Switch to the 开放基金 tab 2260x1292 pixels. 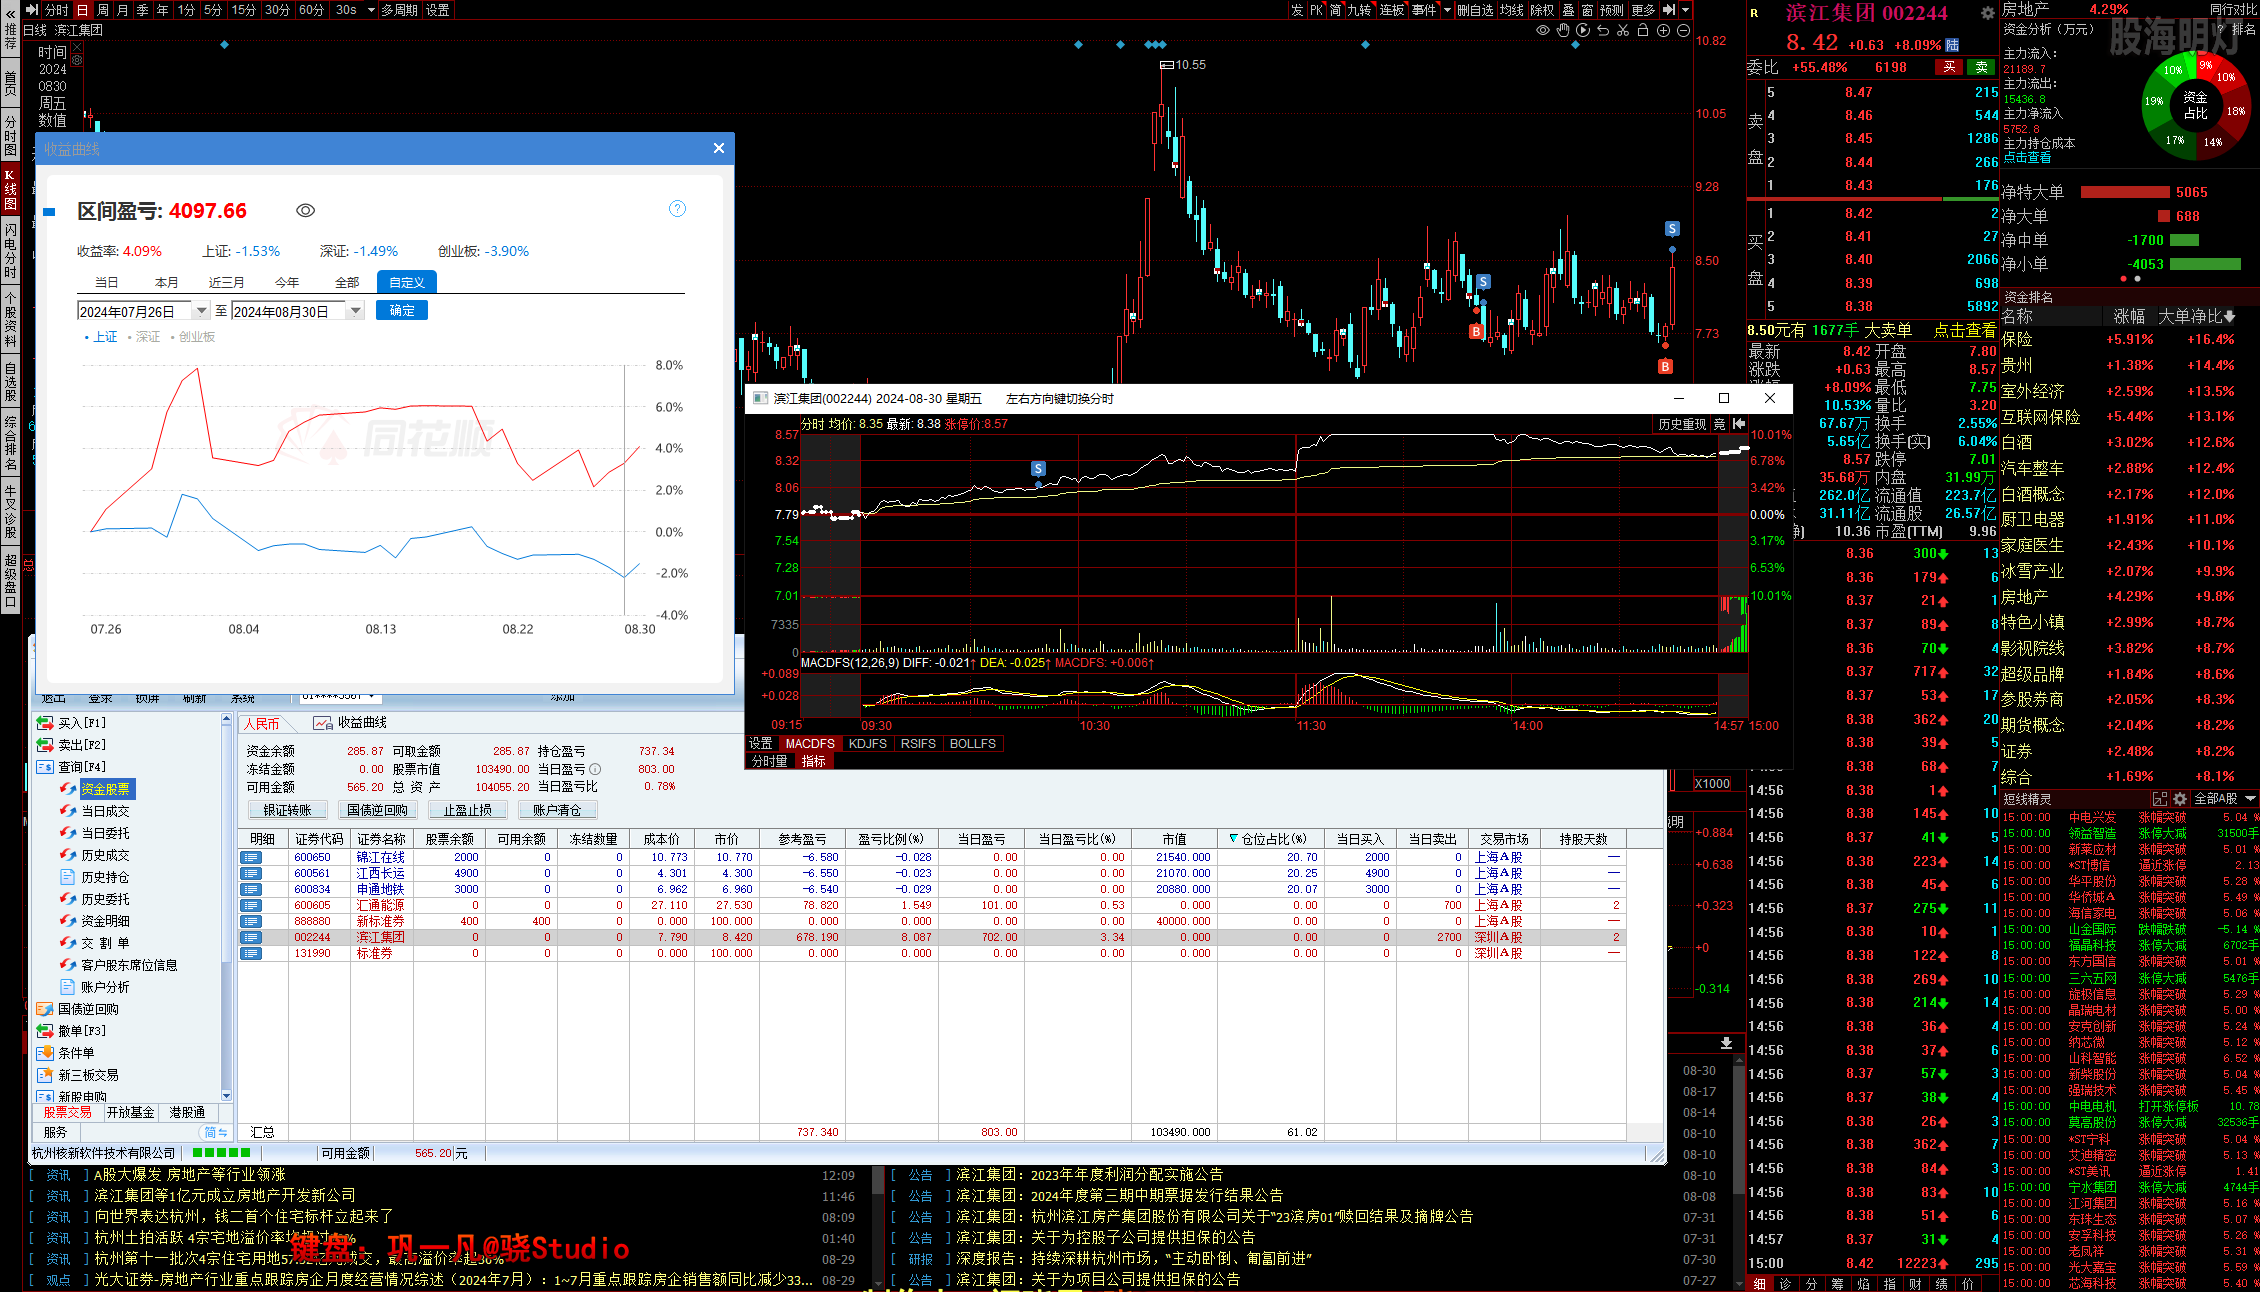tap(131, 1112)
